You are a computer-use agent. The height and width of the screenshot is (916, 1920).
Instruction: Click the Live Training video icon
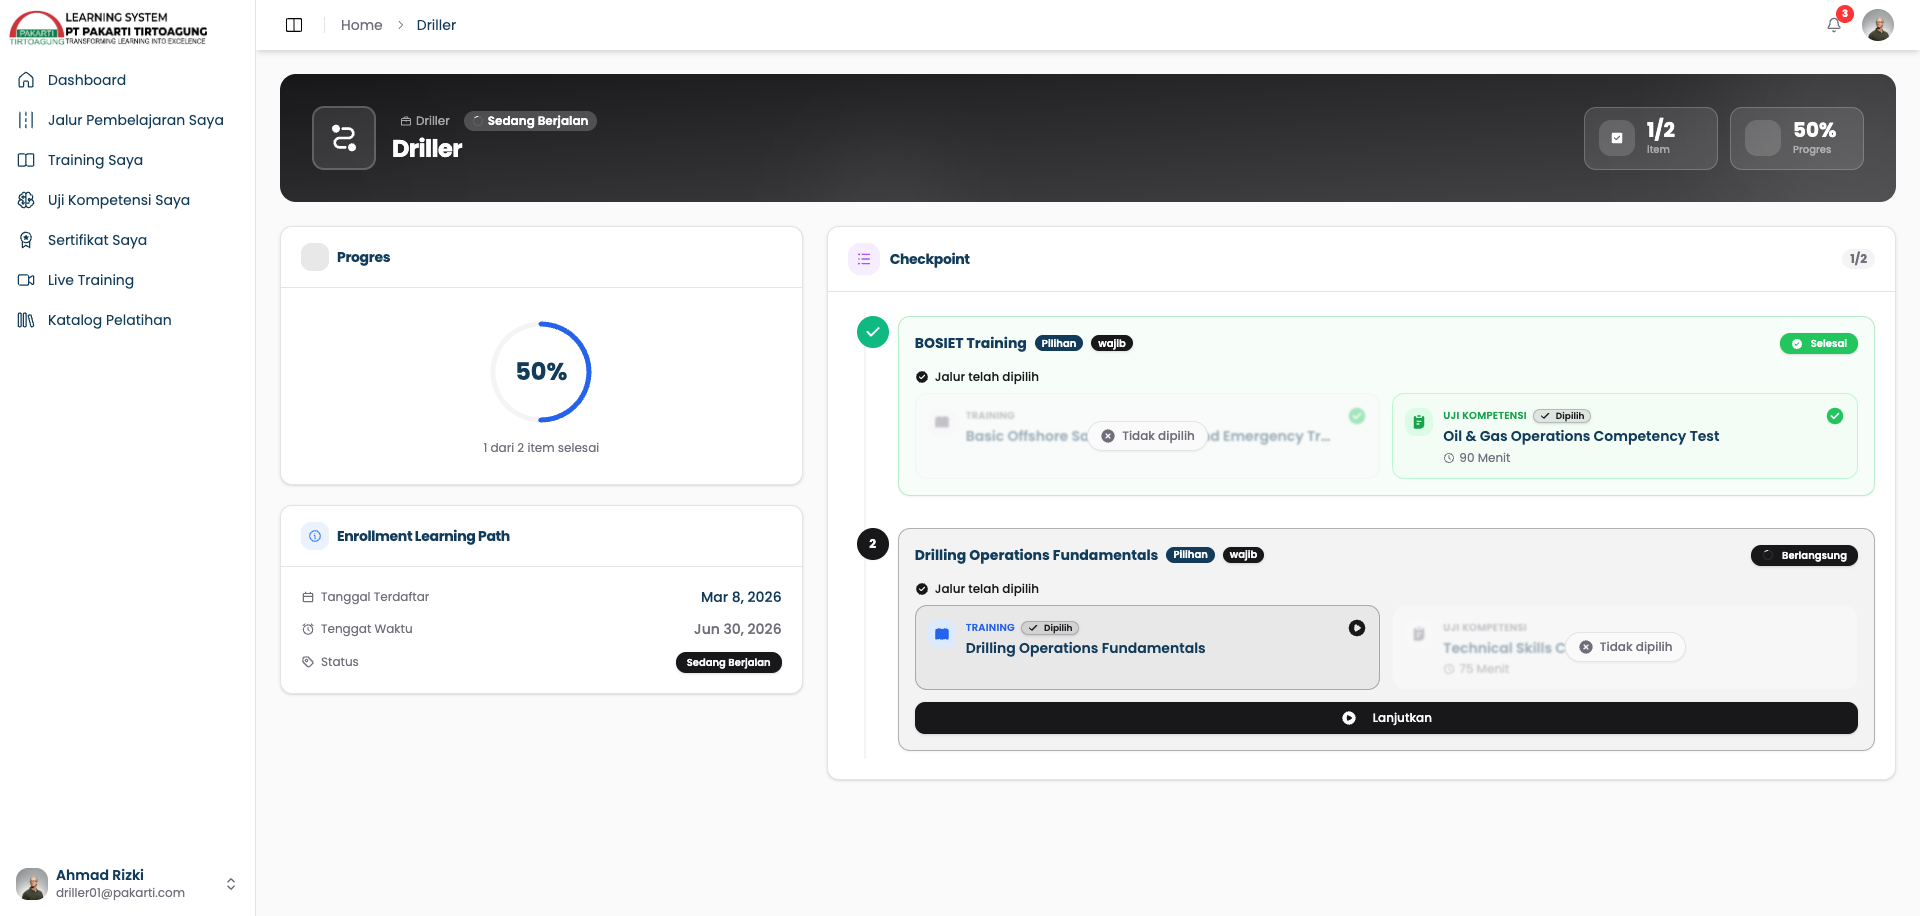26,280
